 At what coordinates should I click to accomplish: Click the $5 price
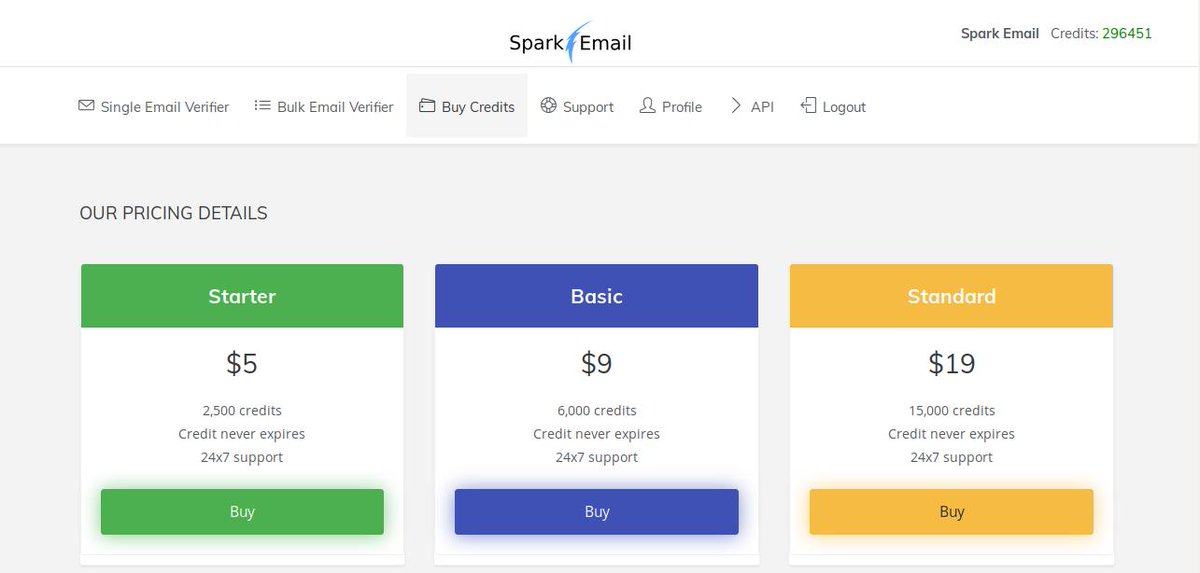click(242, 363)
